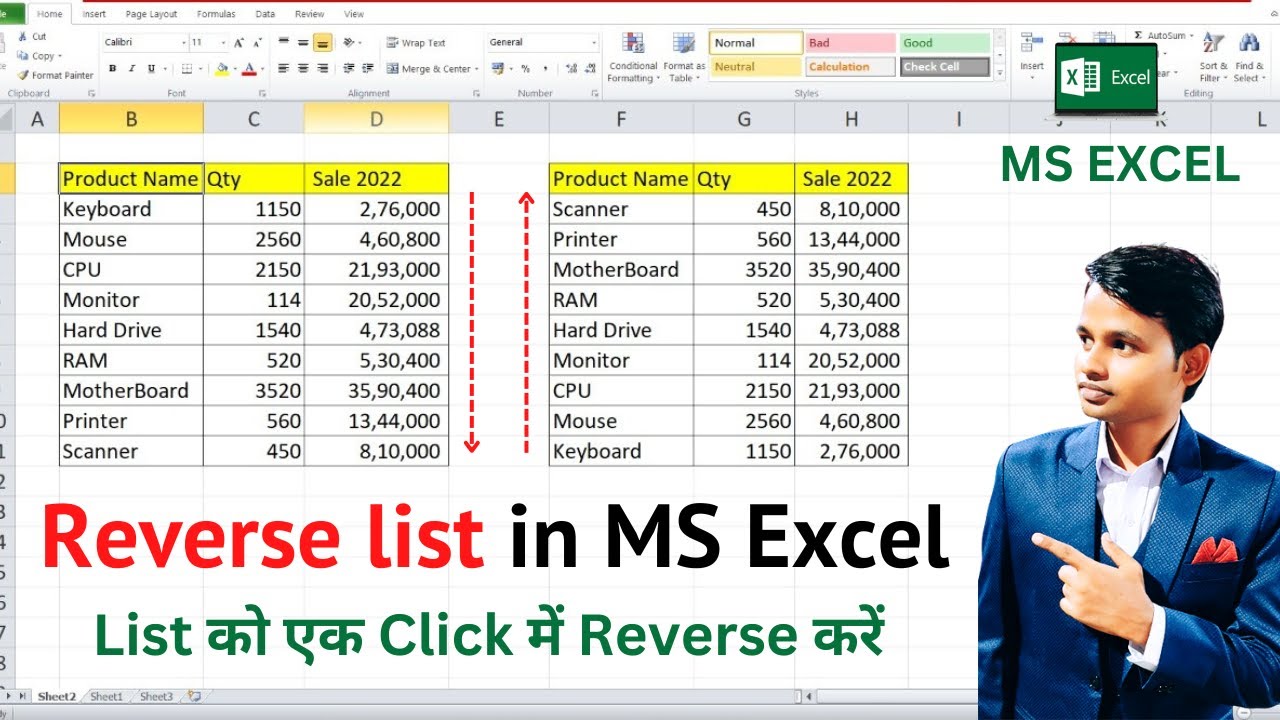Apply Accounting Number Format
Image resolution: width=1280 pixels, height=720 pixels.
click(x=497, y=69)
